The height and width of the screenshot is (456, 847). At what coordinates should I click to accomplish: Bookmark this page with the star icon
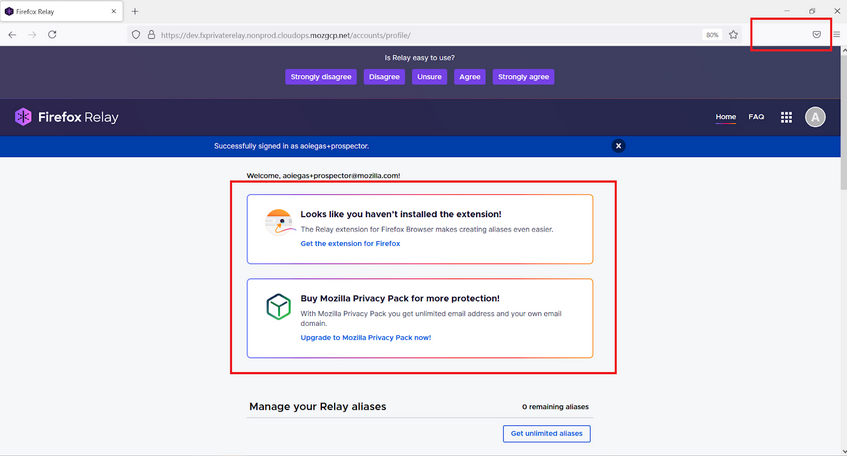click(x=733, y=35)
